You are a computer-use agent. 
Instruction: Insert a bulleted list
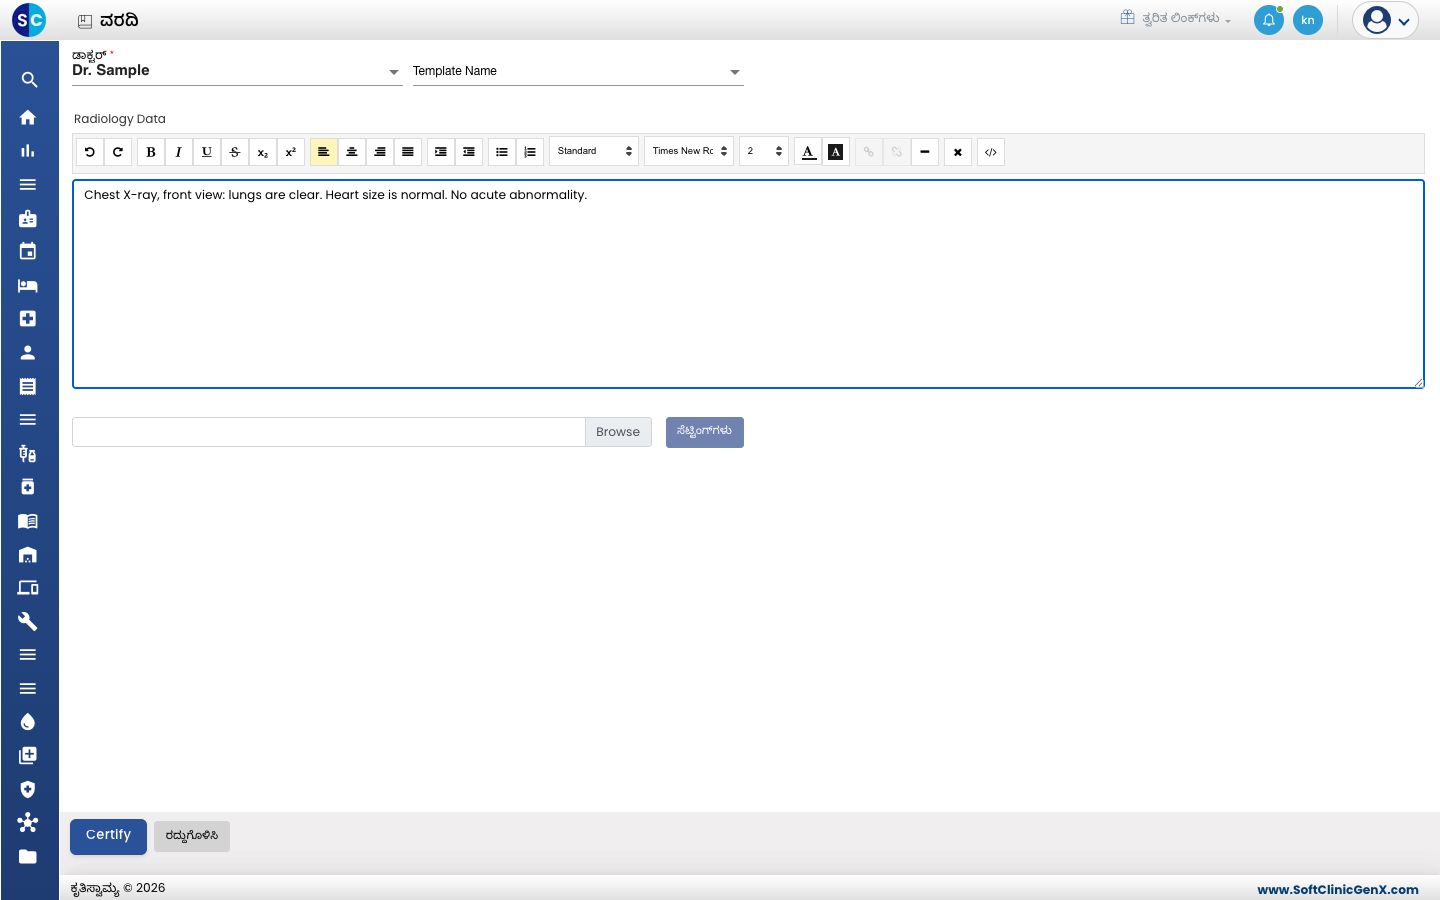click(x=502, y=152)
